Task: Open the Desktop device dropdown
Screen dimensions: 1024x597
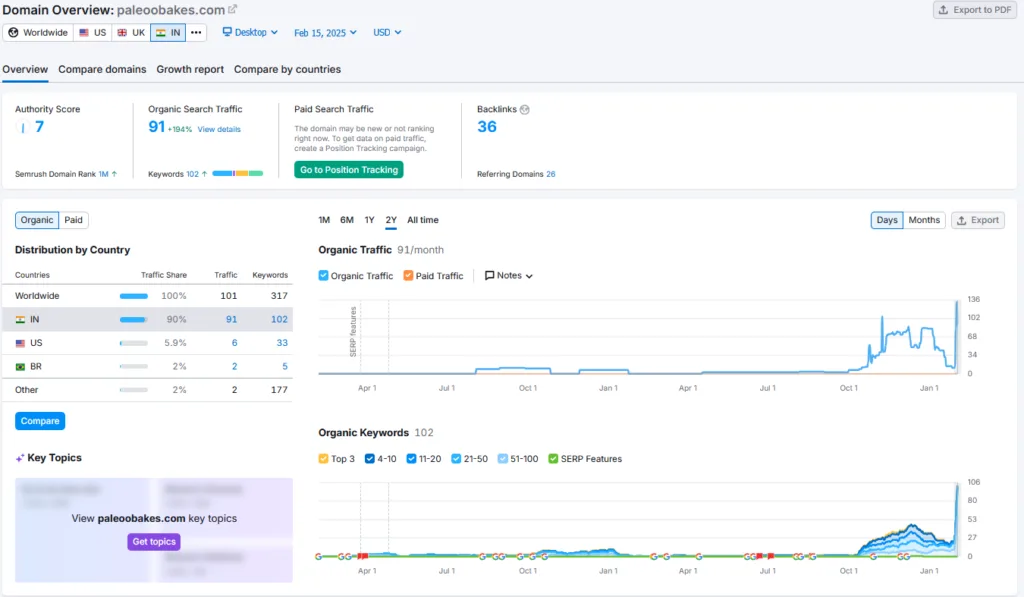Action: [x=250, y=32]
